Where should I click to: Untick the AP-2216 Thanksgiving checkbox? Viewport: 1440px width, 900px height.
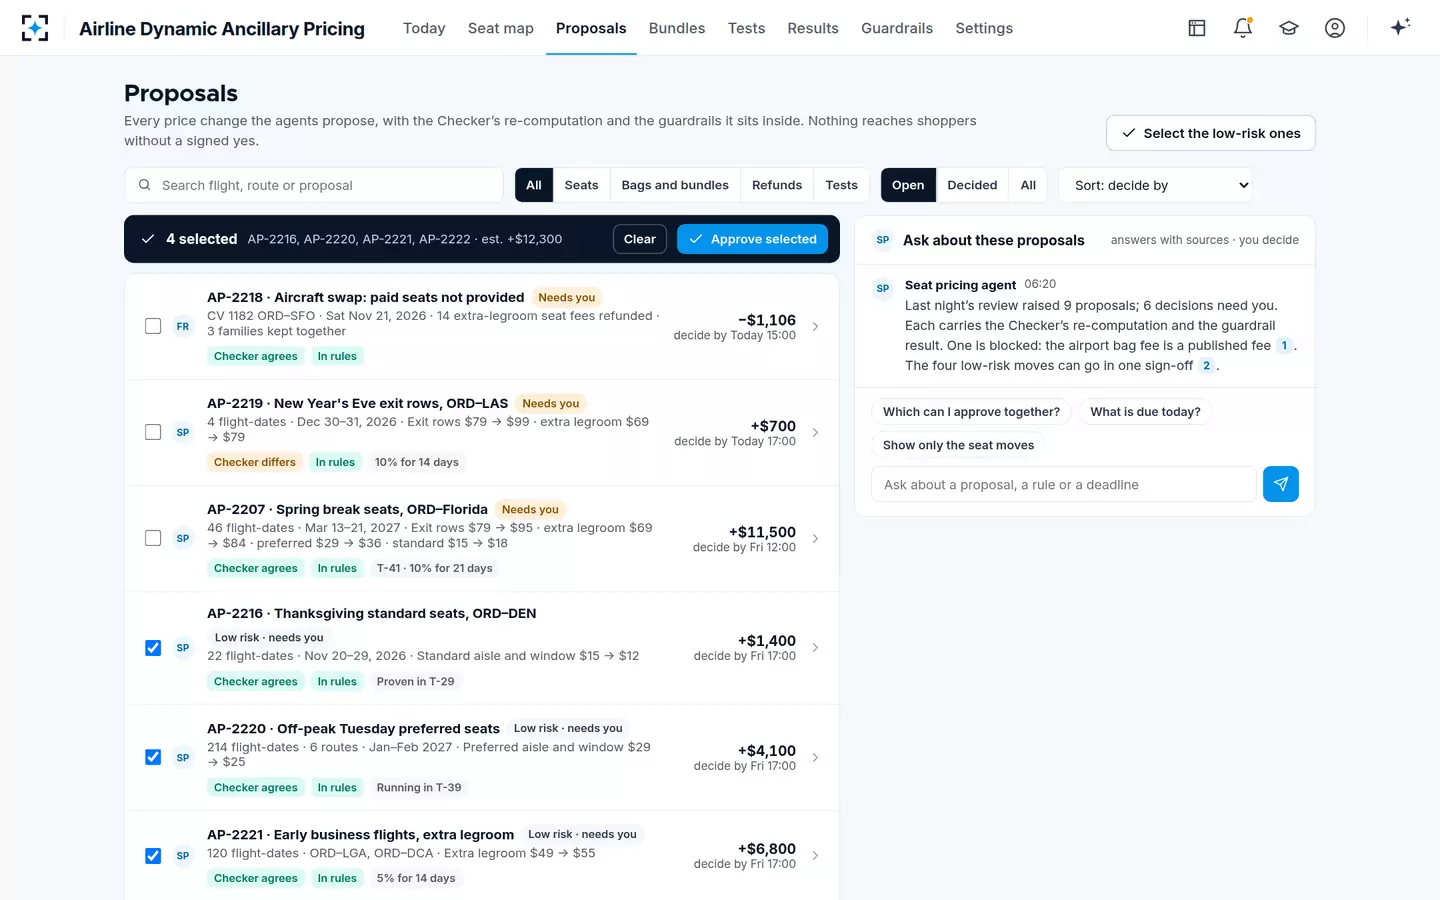pyautogui.click(x=153, y=648)
